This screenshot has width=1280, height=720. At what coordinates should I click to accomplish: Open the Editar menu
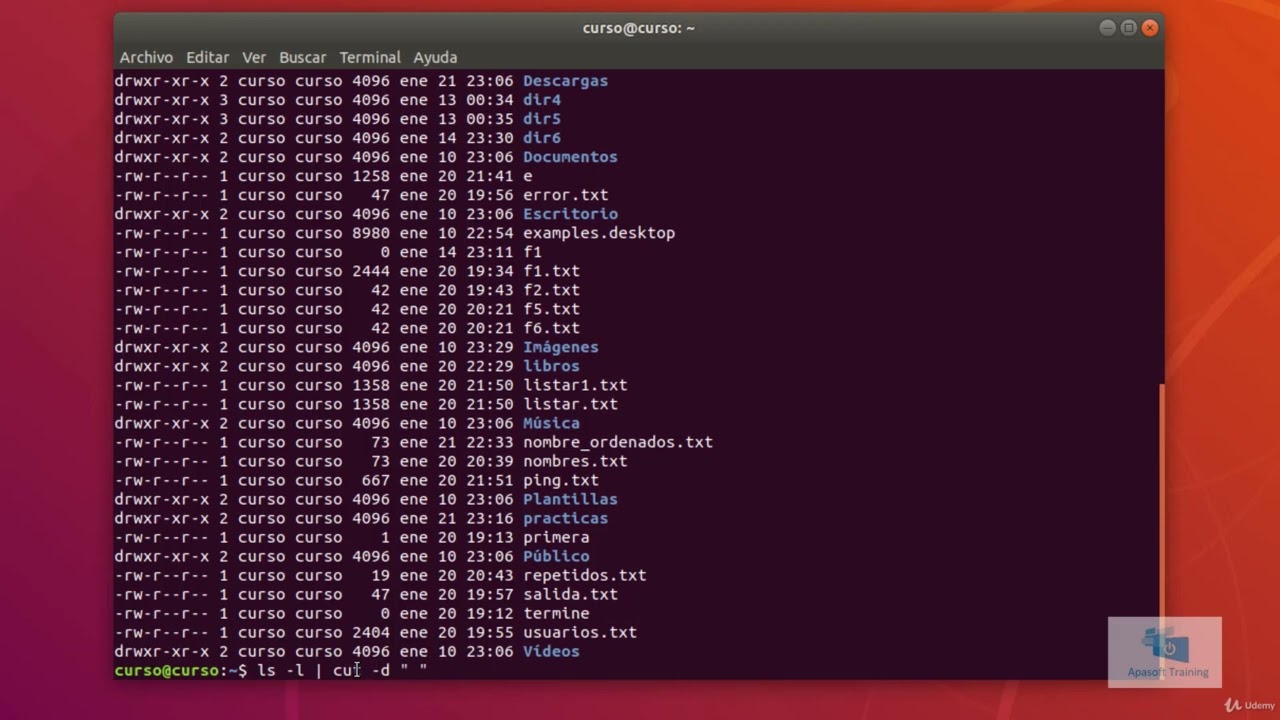point(207,58)
